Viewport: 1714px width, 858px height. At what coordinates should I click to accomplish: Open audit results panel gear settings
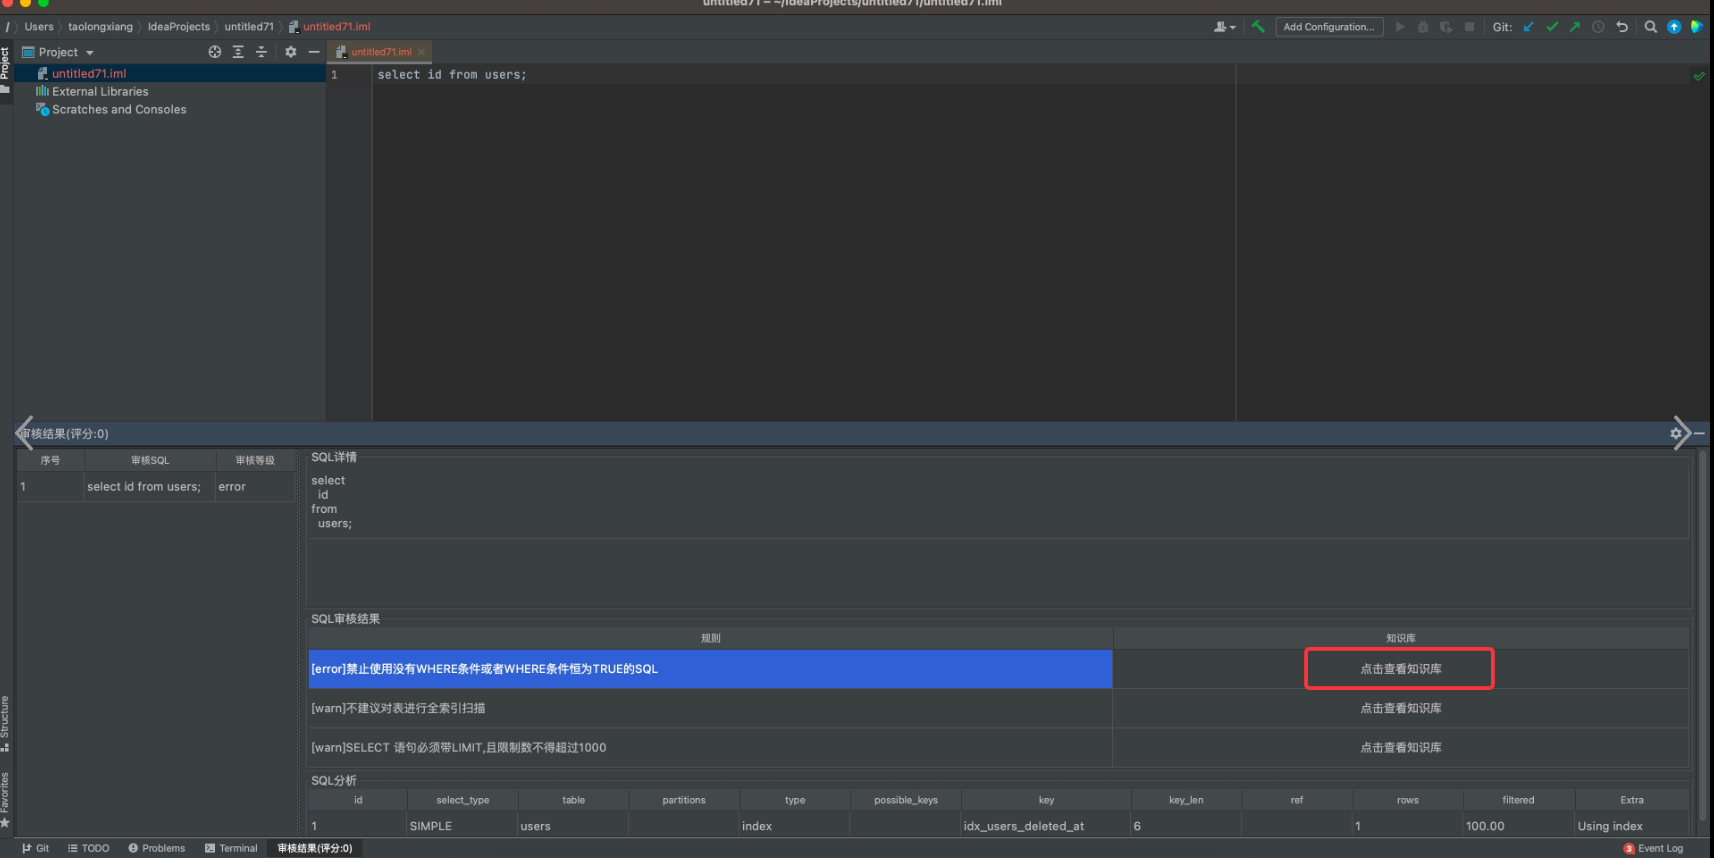[x=1676, y=433]
